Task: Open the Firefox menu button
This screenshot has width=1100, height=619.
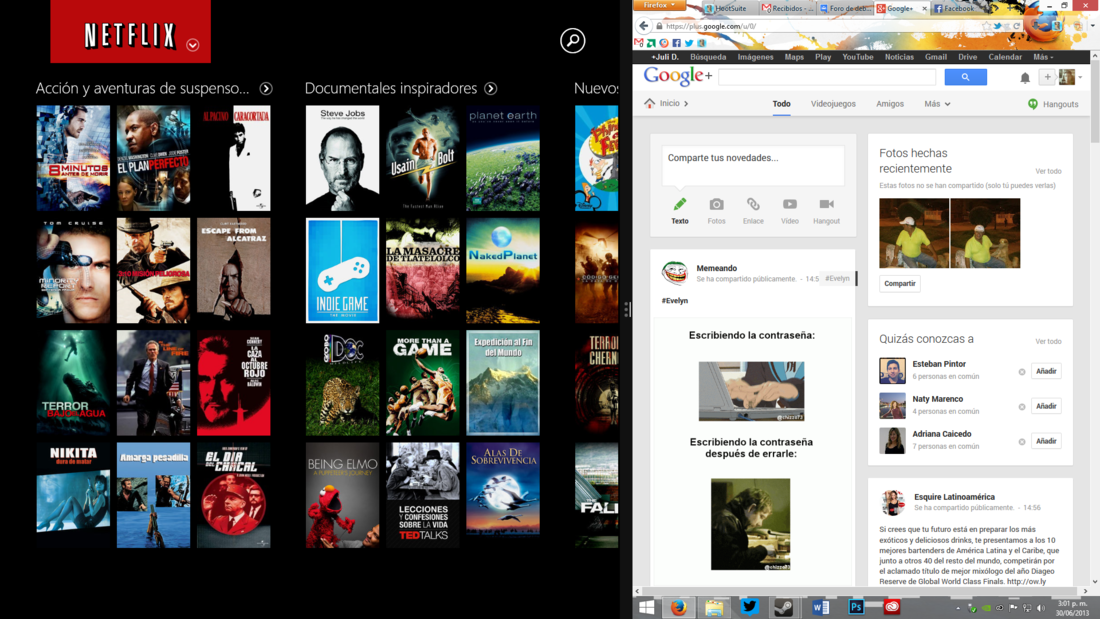Action: coord(659,5)
